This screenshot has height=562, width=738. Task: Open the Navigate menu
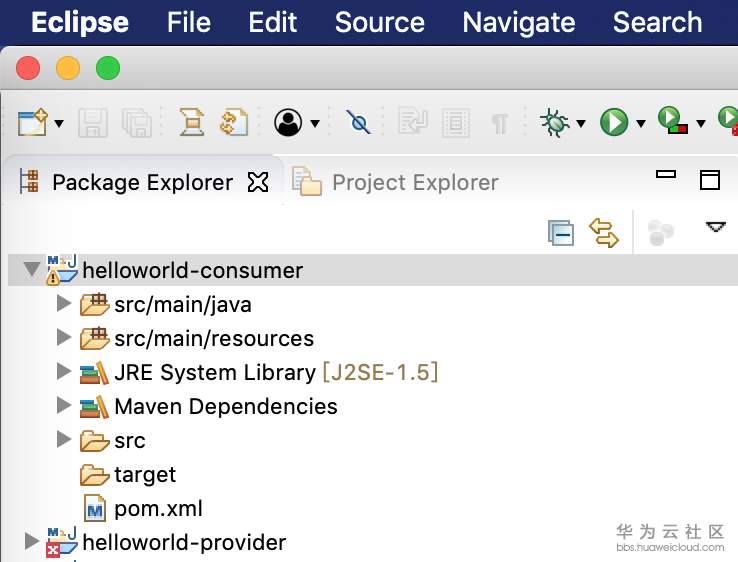pos(518,22)
